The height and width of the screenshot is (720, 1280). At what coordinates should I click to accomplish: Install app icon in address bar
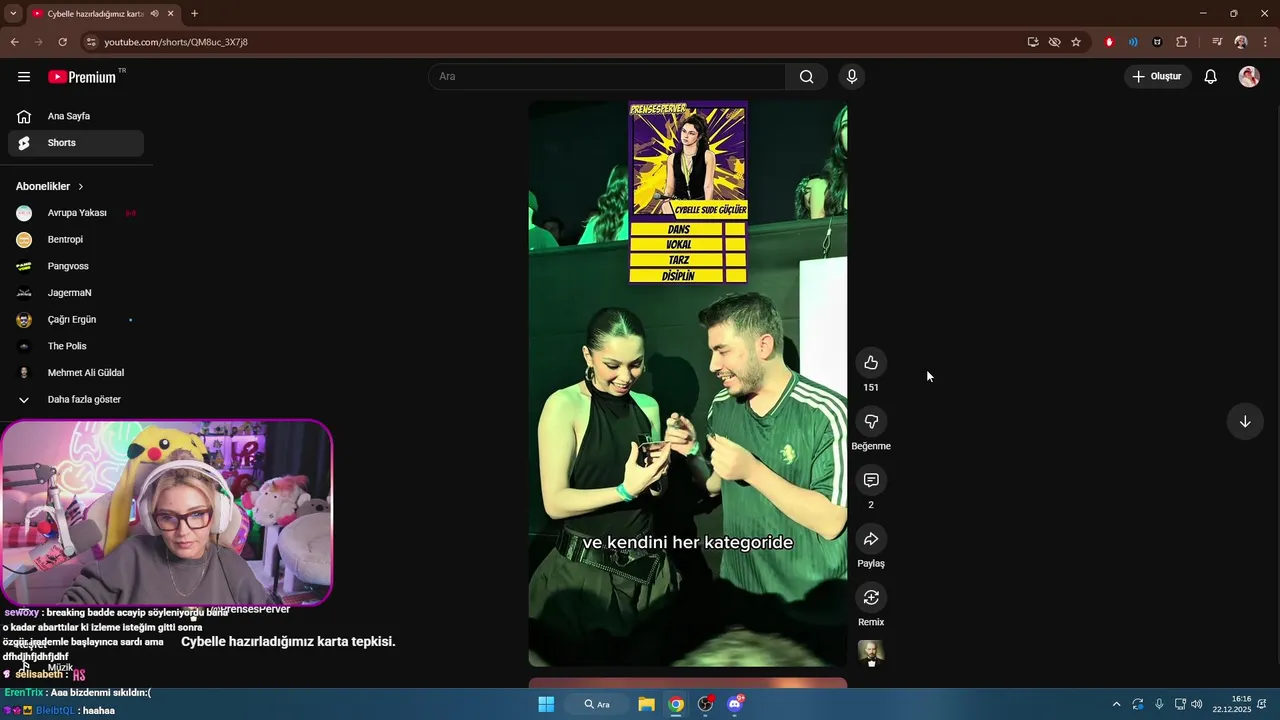tap(1033, 42)
